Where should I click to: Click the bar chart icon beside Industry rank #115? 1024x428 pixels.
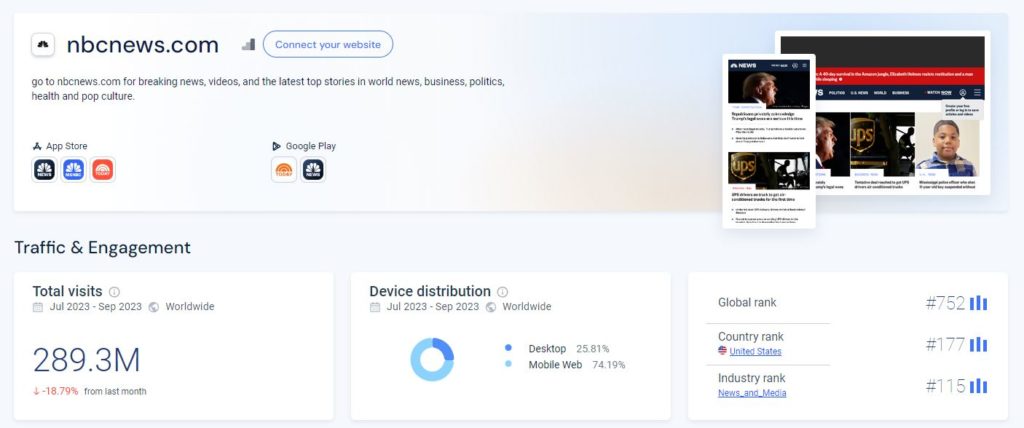(978, 386)
